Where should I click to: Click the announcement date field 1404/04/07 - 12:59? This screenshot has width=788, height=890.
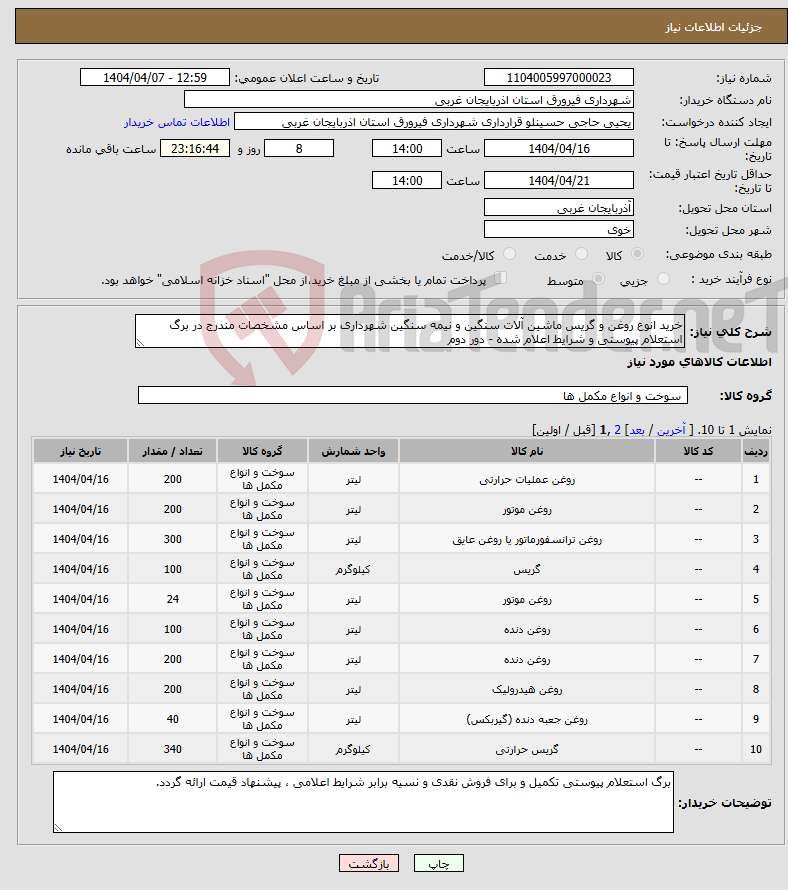[x=155, y=77]
